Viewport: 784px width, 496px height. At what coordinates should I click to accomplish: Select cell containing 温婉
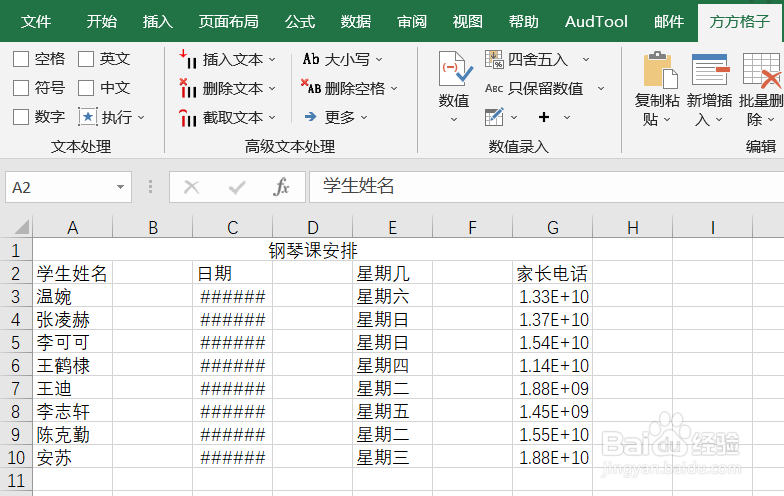coord(72,296)
